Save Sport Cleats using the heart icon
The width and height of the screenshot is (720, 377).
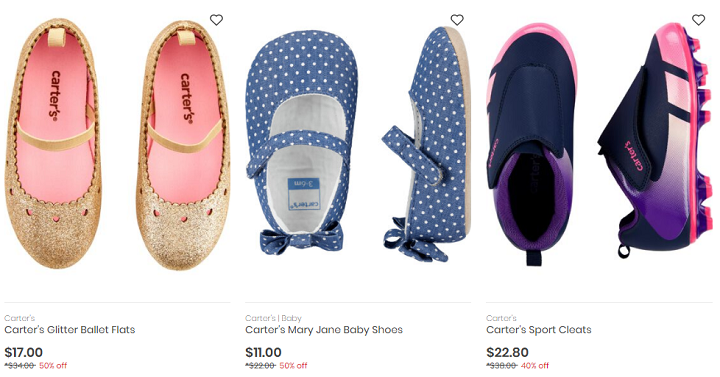click(x=698, y=20)
